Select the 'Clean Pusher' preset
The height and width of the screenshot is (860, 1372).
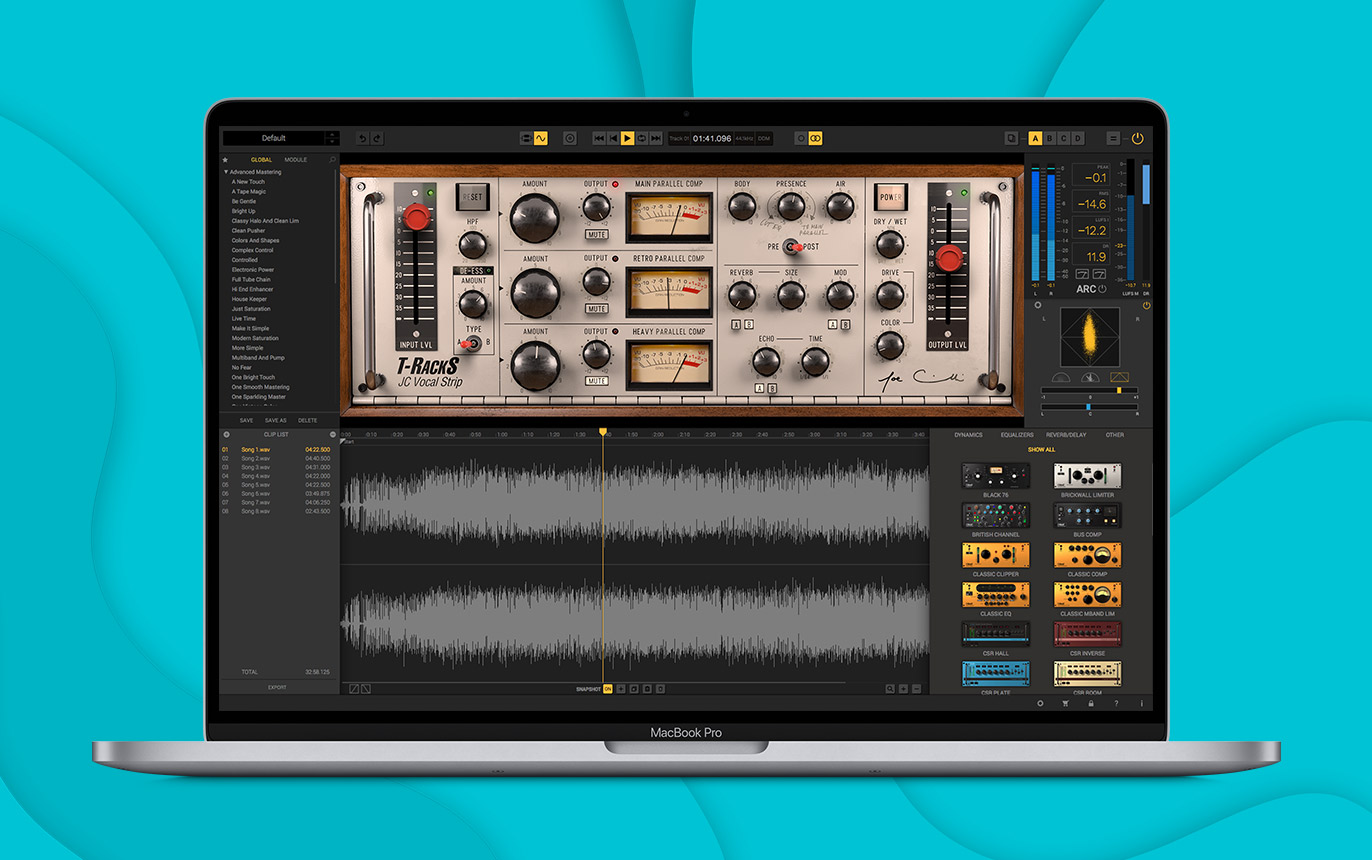[x=249, y=230]
